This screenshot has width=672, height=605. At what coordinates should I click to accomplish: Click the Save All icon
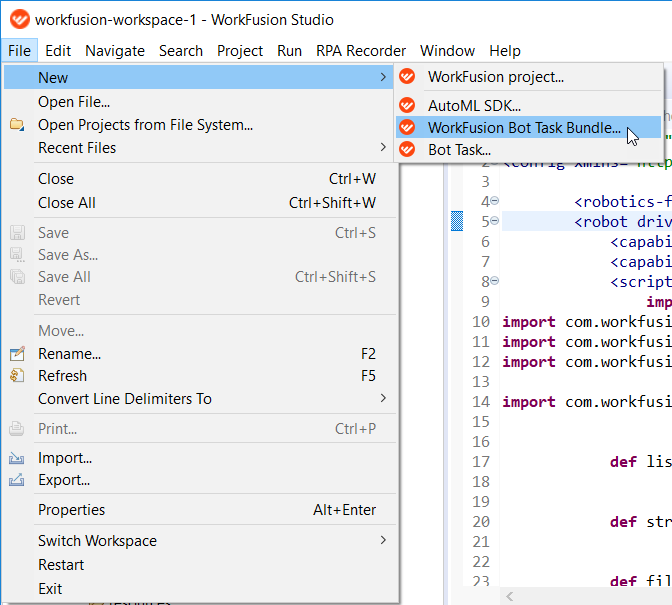(17, 277)
